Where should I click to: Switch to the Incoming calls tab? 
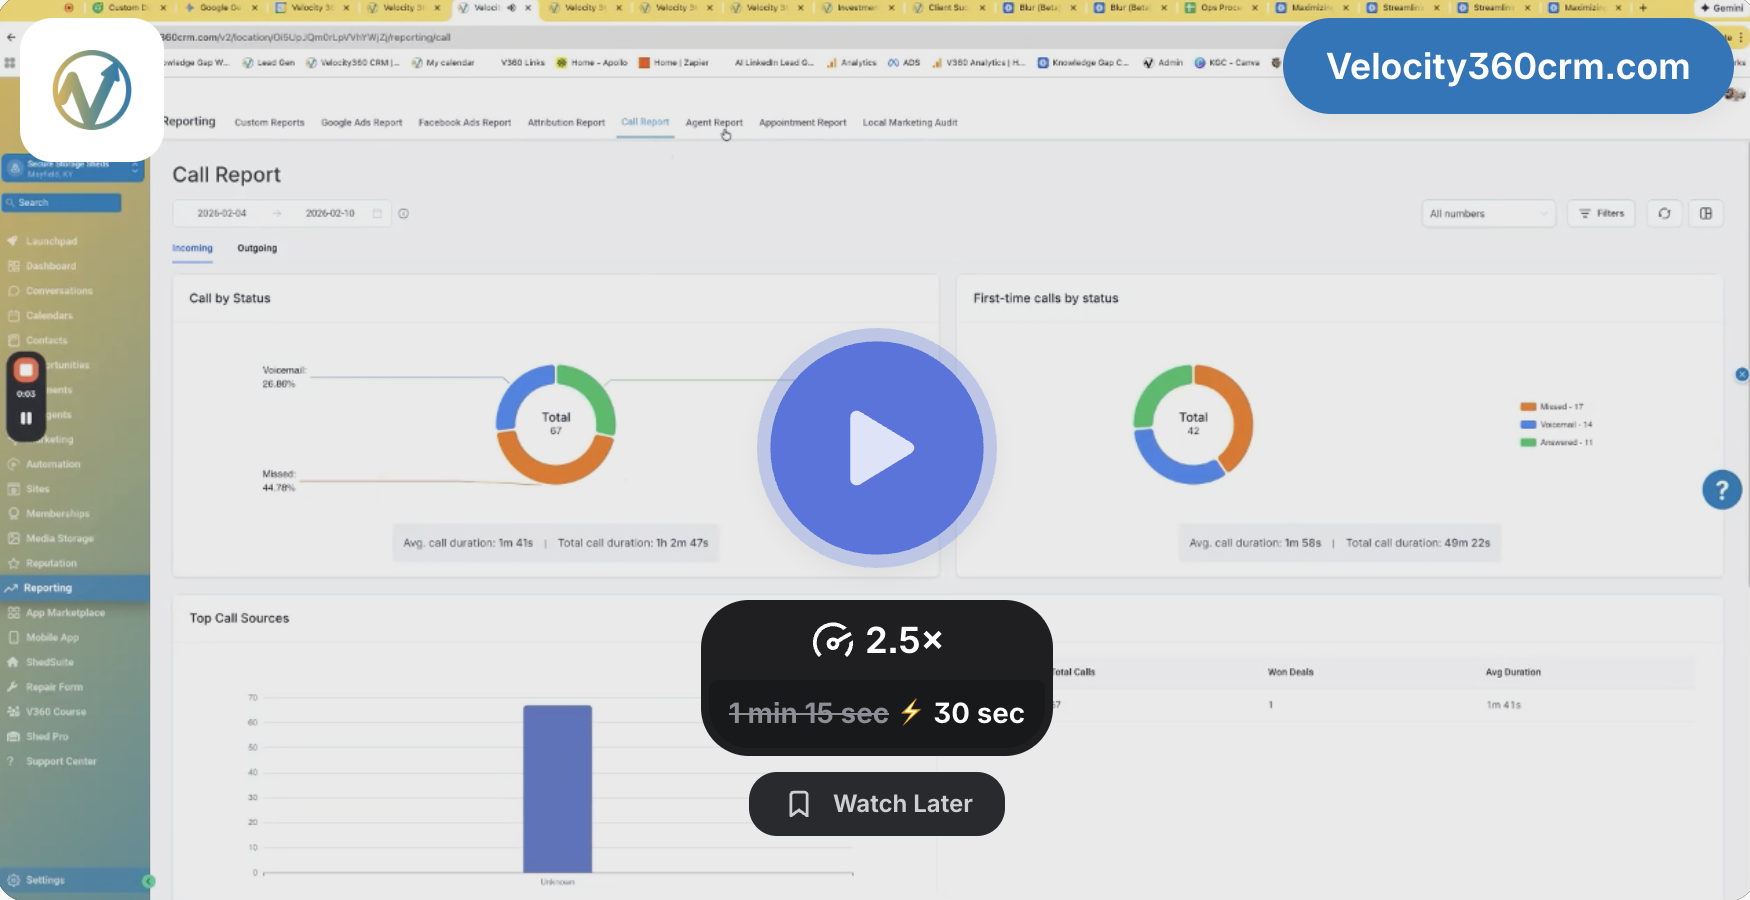click(x=192, y=249)
